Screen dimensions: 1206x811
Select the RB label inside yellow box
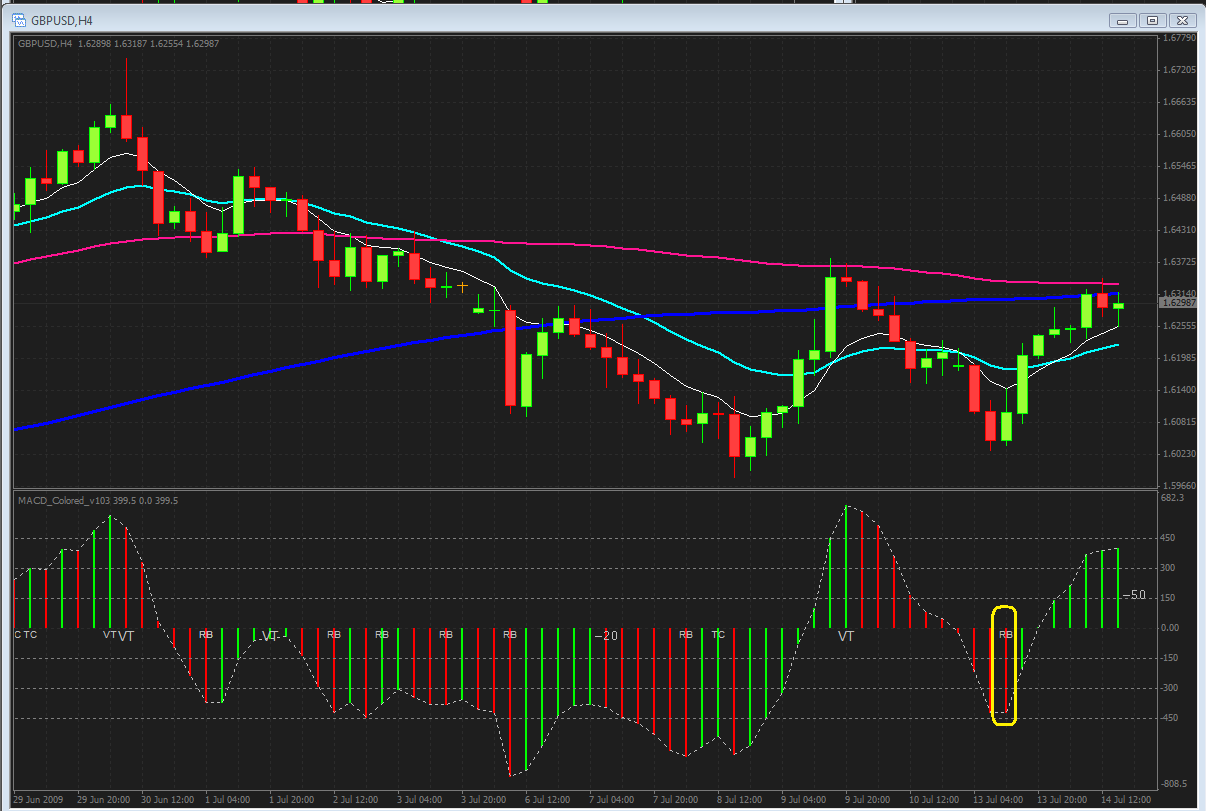pos(1006,635)
